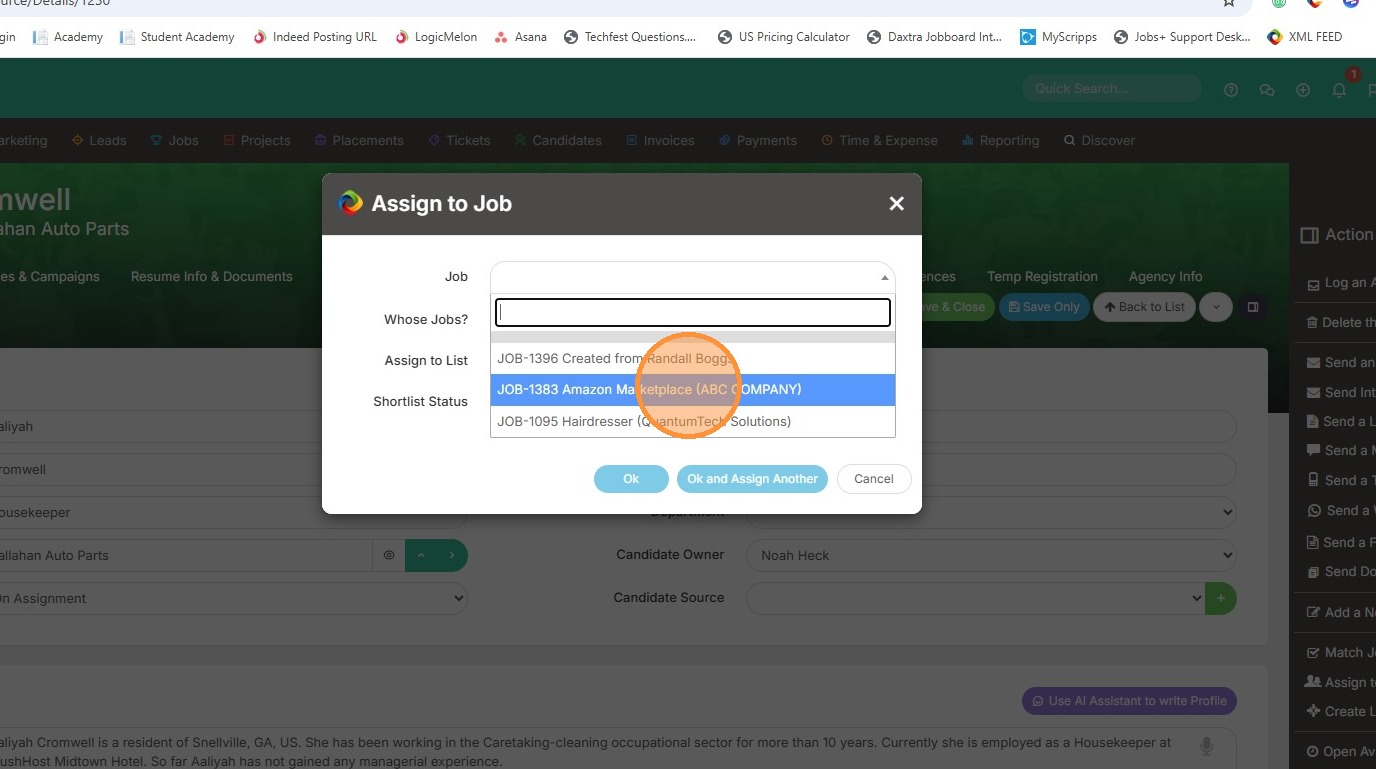This screenshot has width=1376, height=769.
Task: Go to Leads in navigation bar
Action: tap(99, 141)
